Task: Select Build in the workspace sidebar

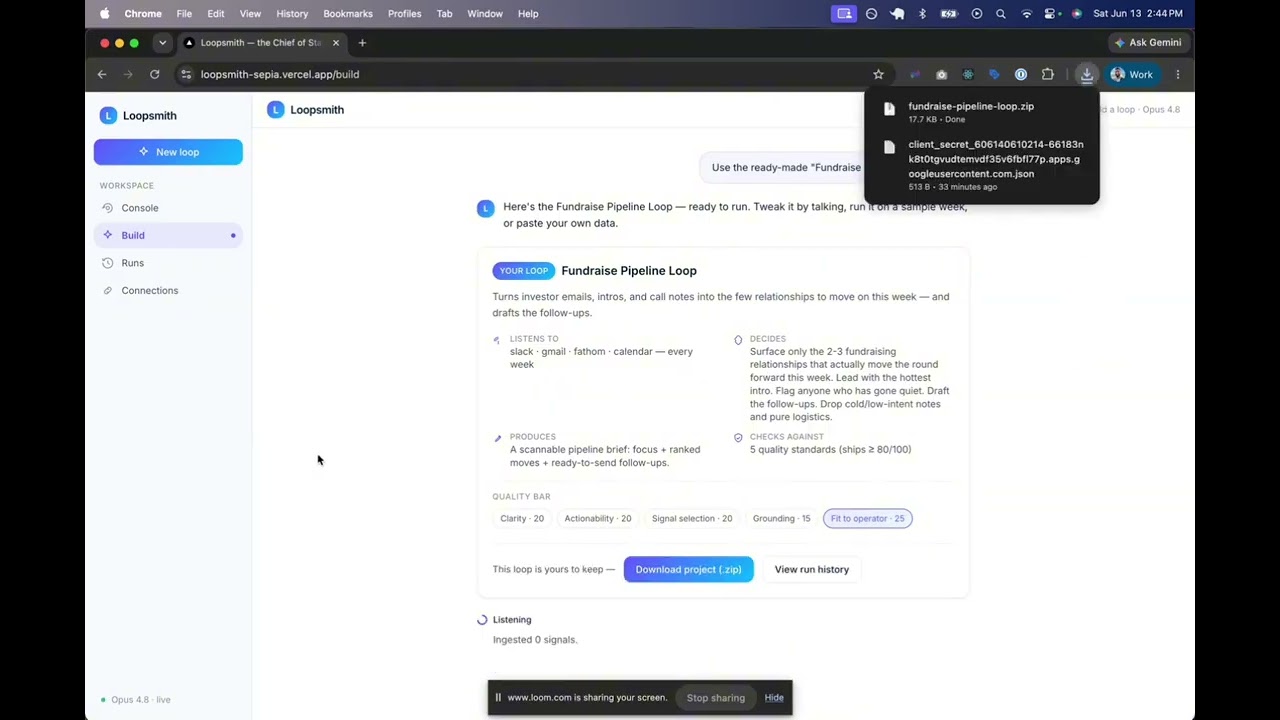Action: [x=168, y=235]
